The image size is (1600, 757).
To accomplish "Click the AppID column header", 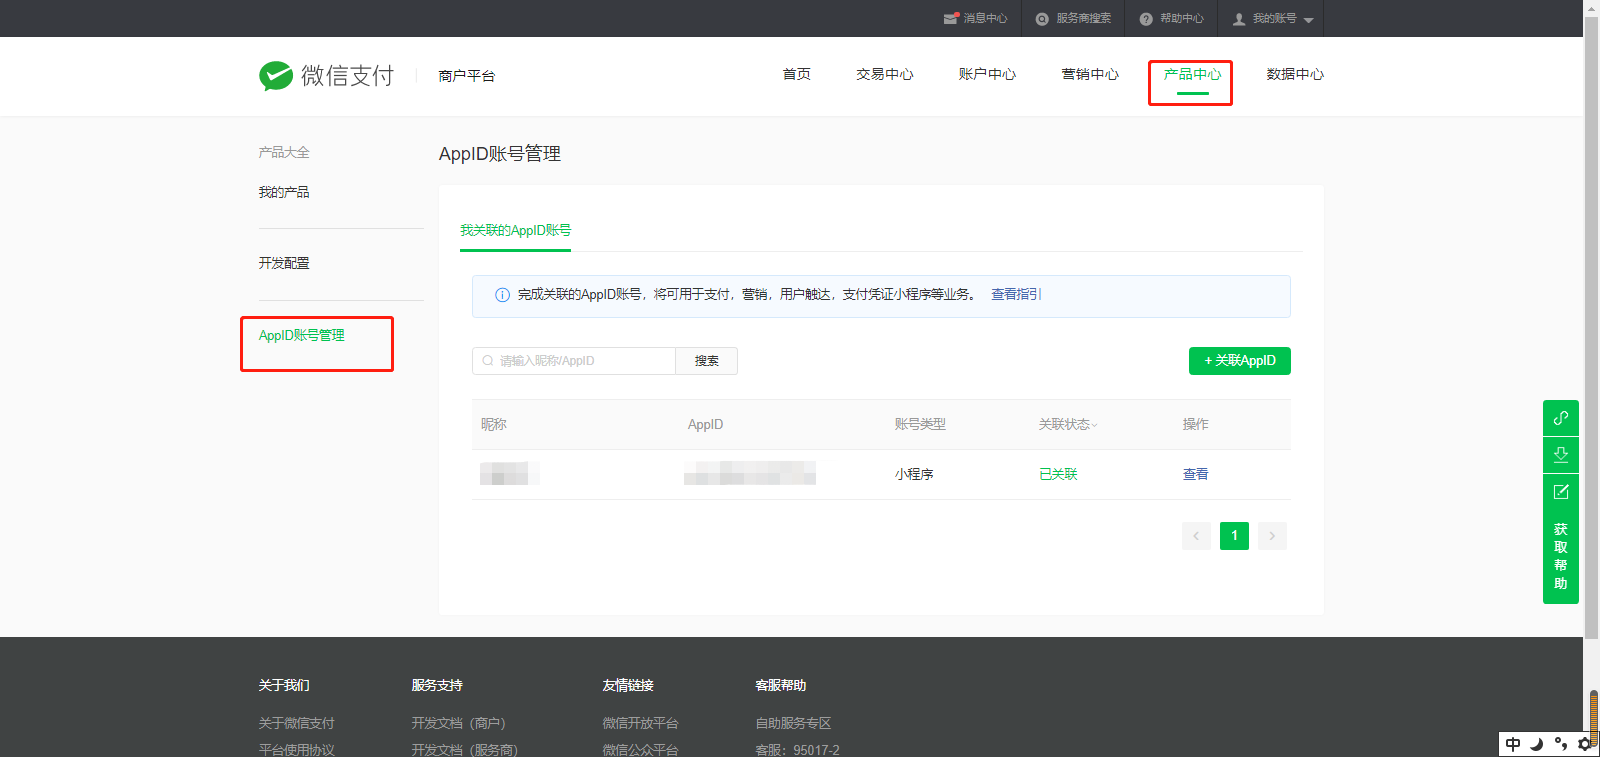I will tap(705, 424).
